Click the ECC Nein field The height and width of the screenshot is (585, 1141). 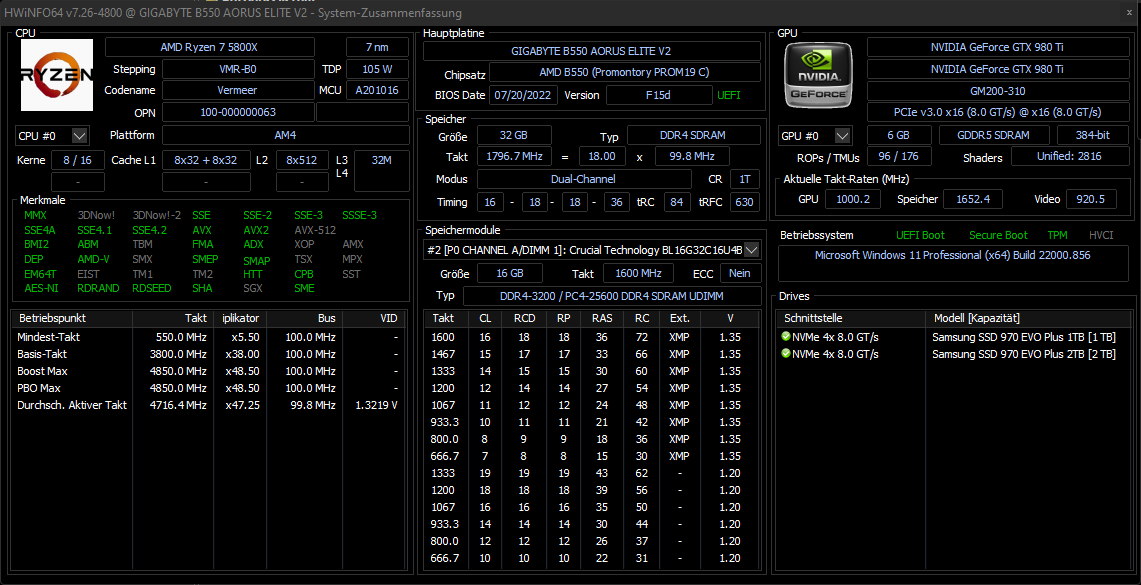pyautogui.click(x=740, y=274)
